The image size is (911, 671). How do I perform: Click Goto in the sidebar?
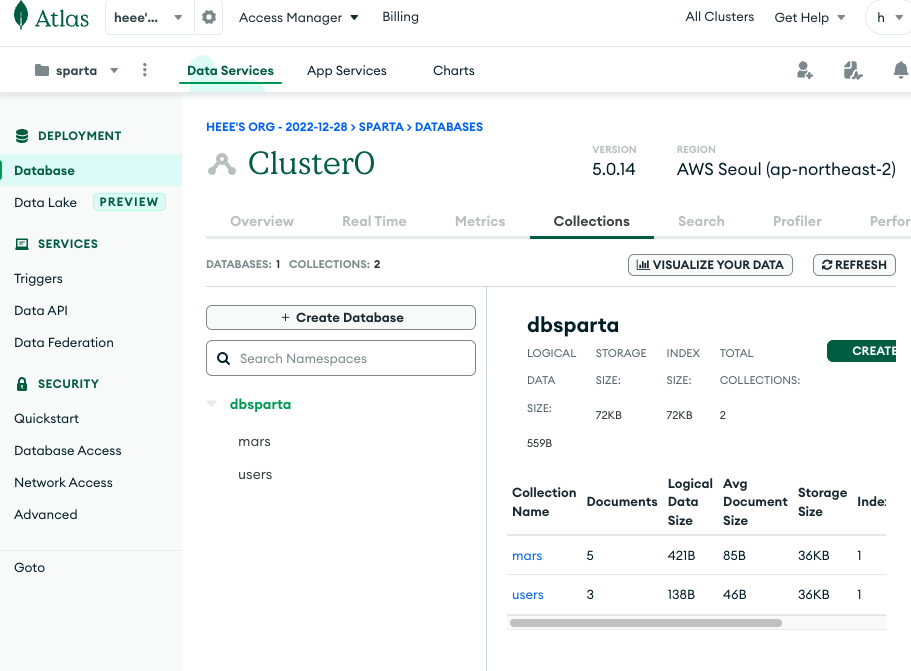[30, 568]
